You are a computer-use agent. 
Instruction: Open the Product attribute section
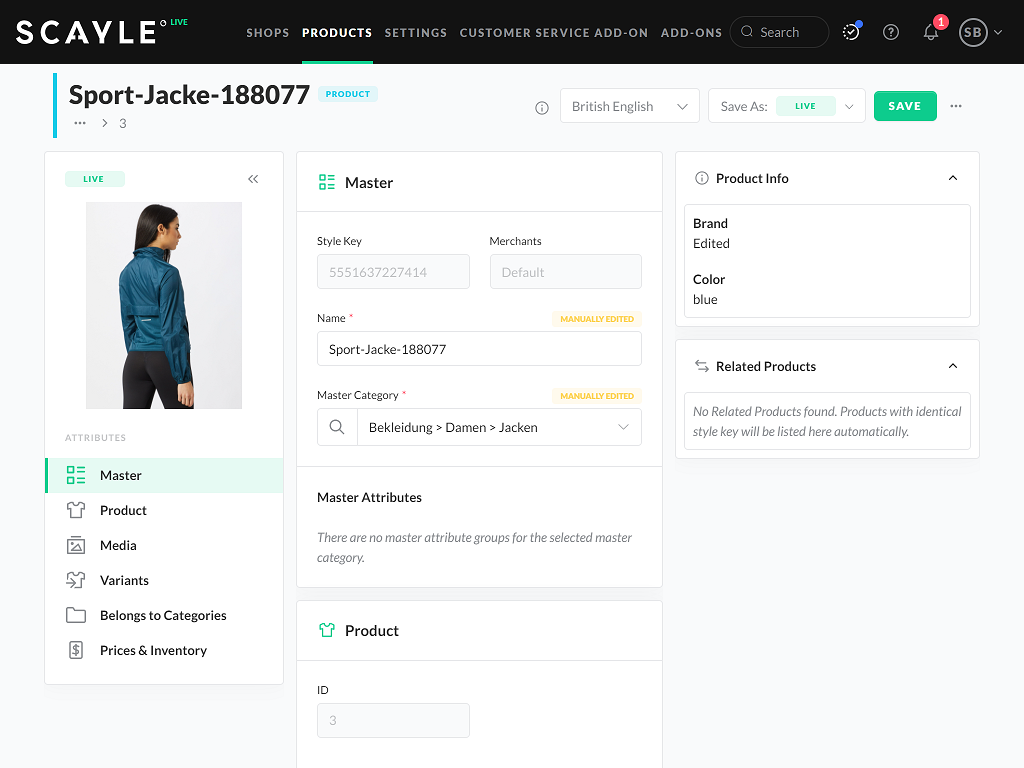click(122, 510)
